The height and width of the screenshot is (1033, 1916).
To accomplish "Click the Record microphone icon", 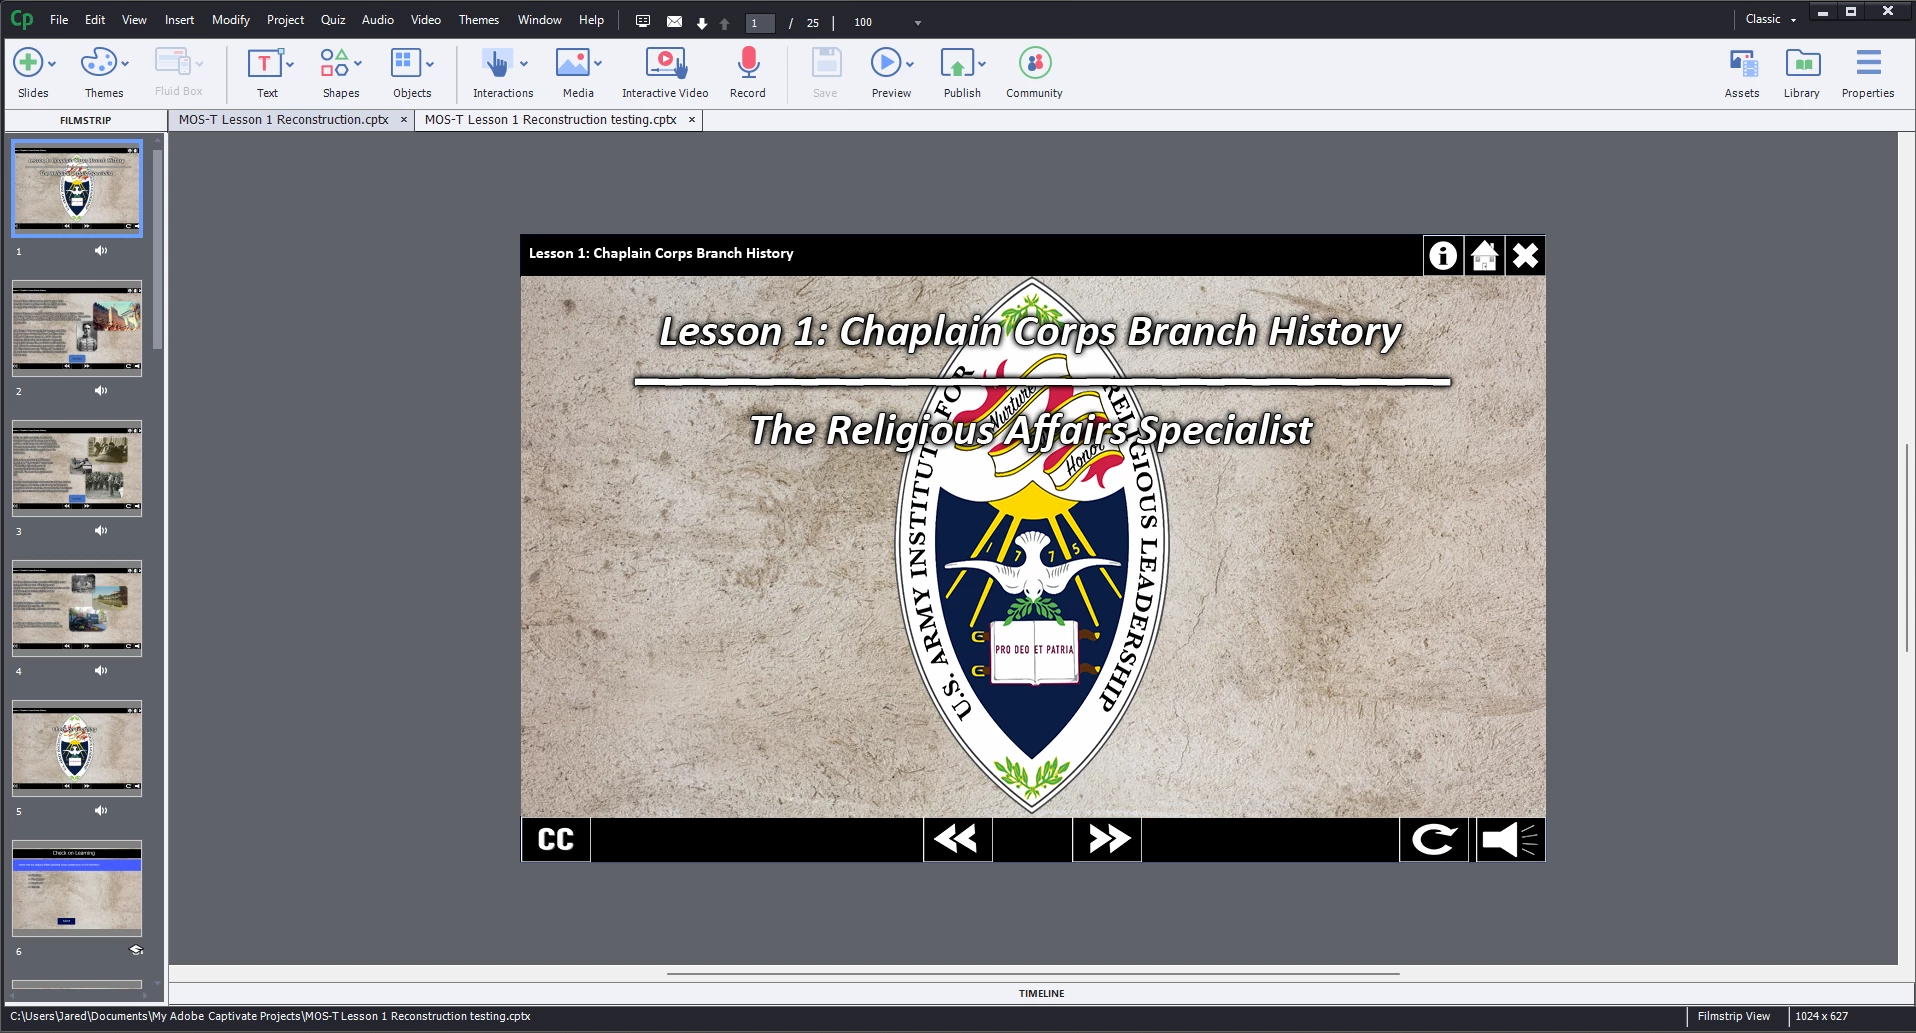I will click(748, 63).
